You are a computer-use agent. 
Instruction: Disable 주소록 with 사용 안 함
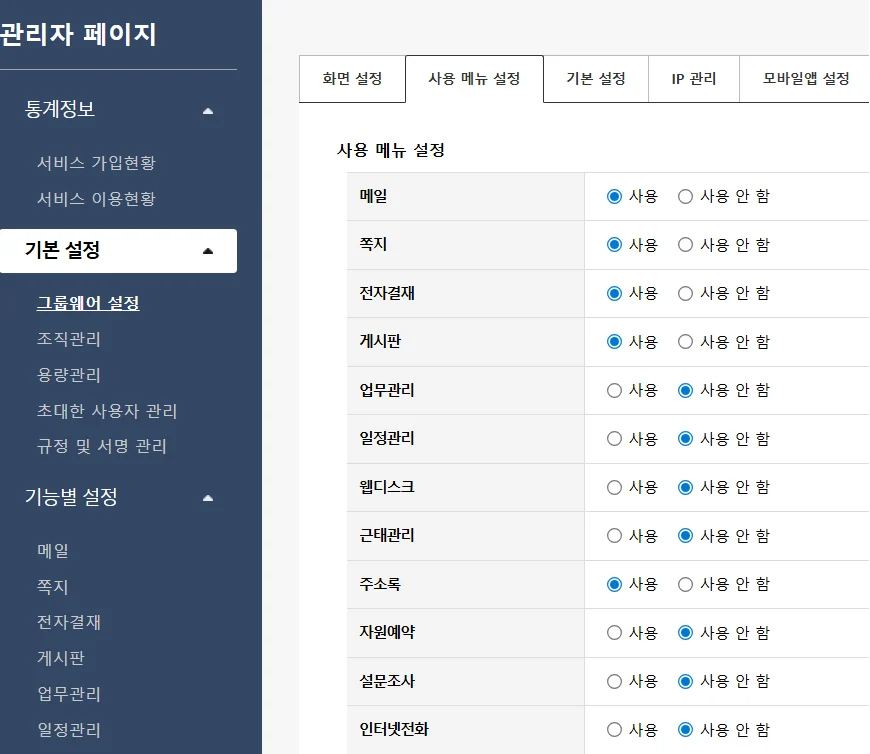pos(685,585)
